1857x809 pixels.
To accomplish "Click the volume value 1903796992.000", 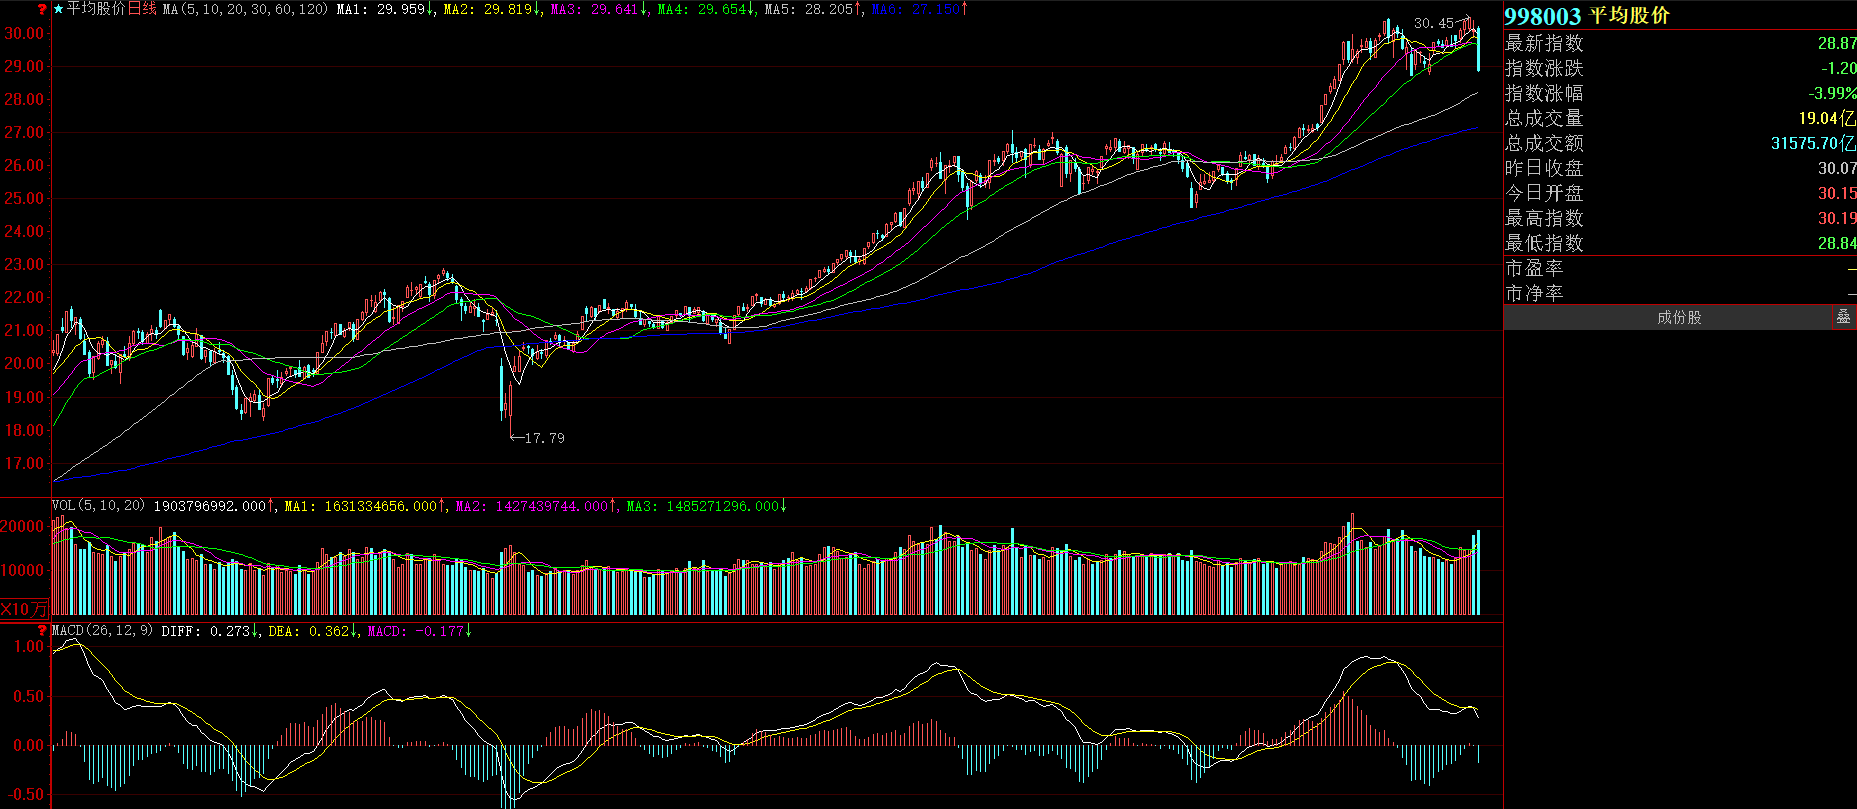I will (209, 506).
